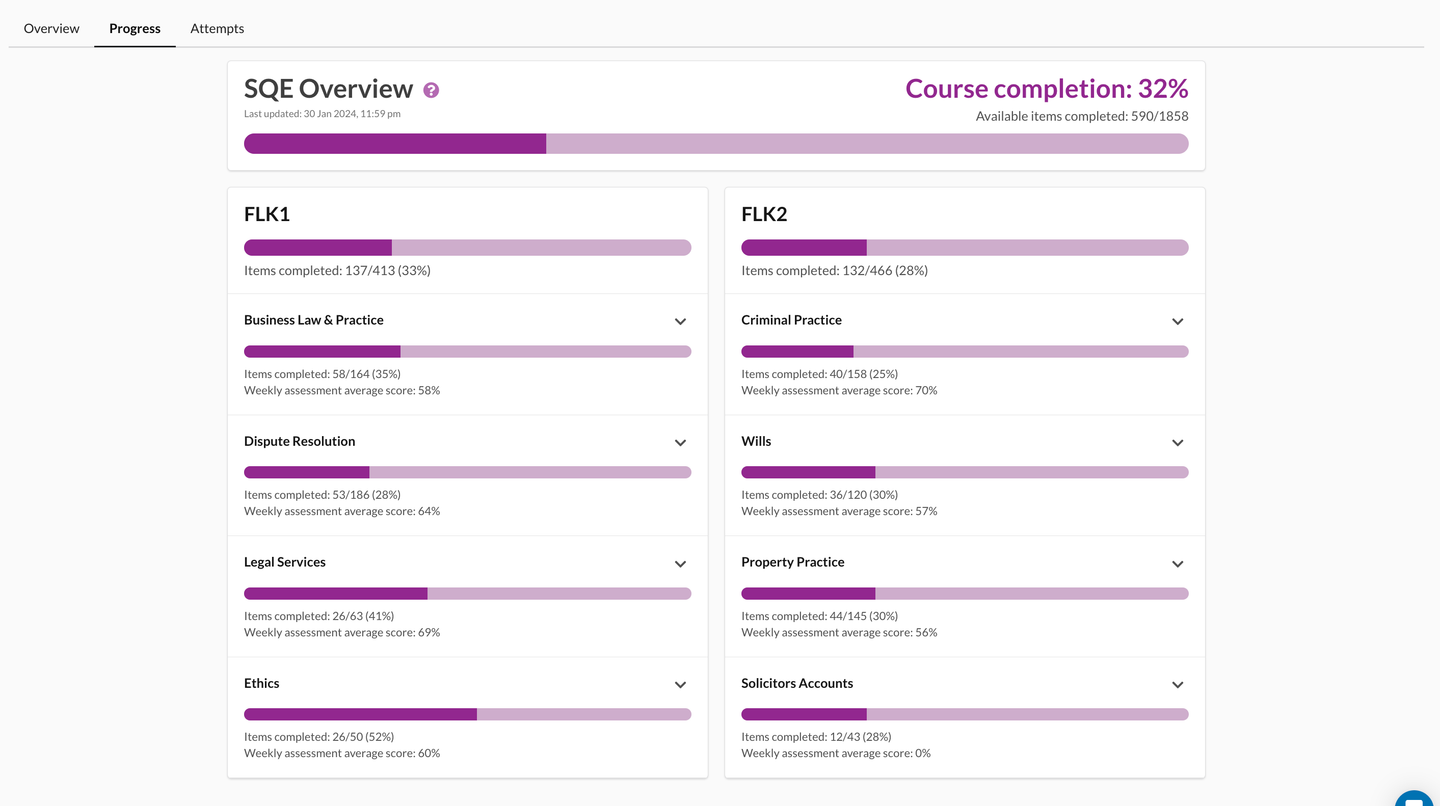
Task: Click the Wills section heading
Action: coord(756,441)
